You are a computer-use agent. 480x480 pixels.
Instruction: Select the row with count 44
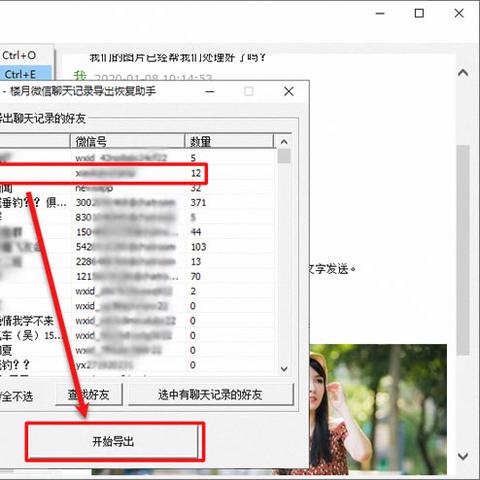click(x=137, y=232)
